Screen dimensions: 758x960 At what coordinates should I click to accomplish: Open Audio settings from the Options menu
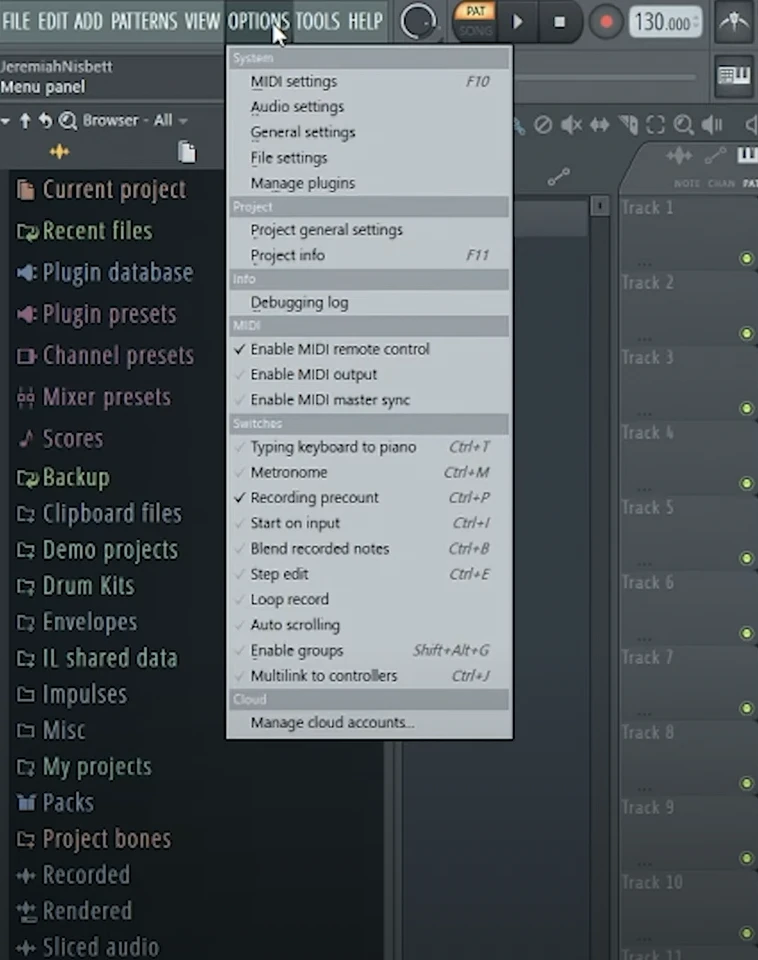pos(297,107)
